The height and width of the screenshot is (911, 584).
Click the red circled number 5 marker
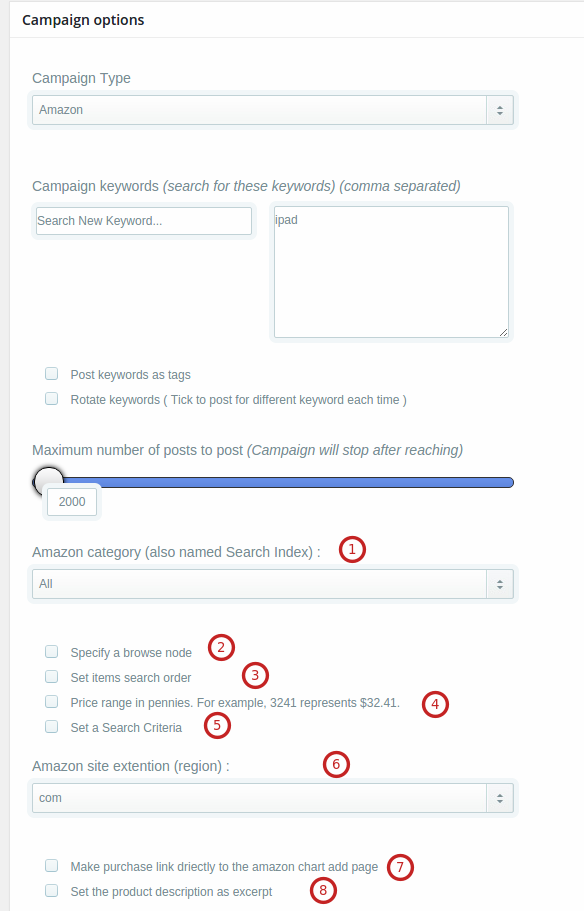coord(217,726)
